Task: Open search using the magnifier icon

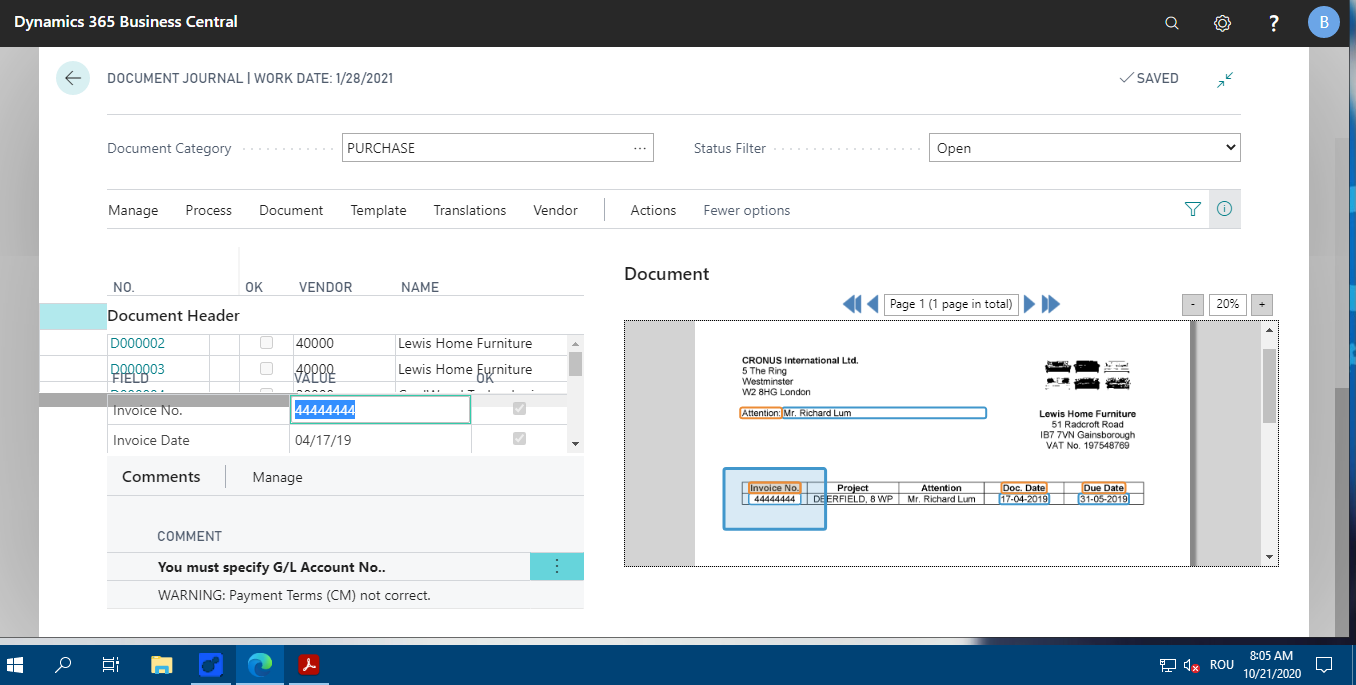Action: click(1171, 21)
